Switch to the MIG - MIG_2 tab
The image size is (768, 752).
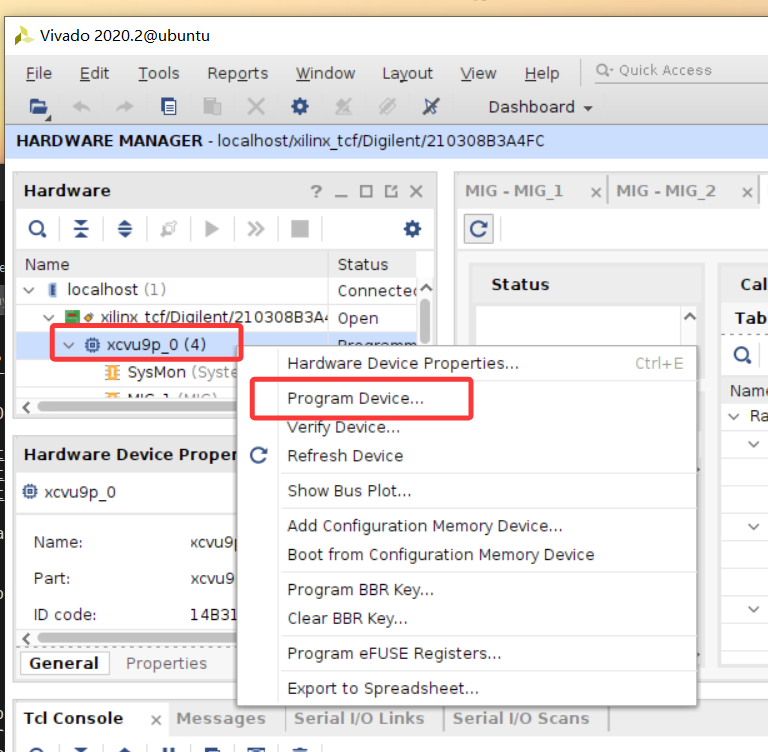[666, 191]
